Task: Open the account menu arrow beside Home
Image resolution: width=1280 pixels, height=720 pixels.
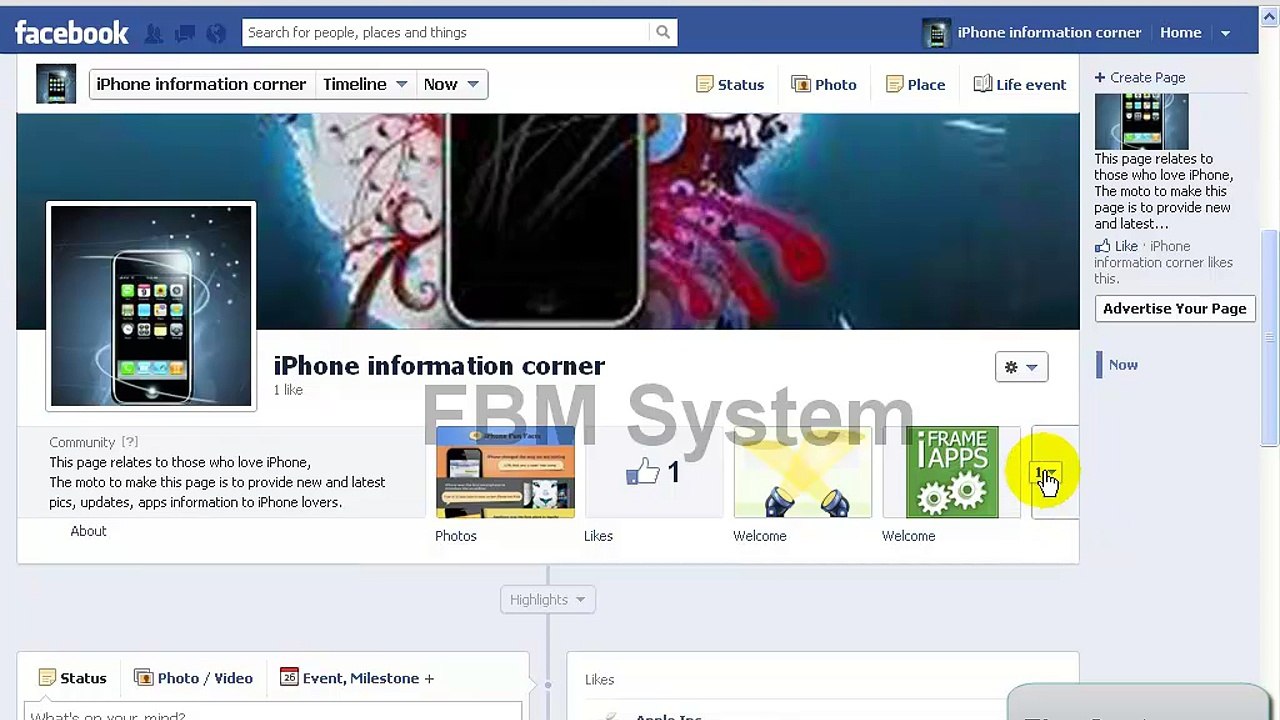Action: (x=1225, y=33)
